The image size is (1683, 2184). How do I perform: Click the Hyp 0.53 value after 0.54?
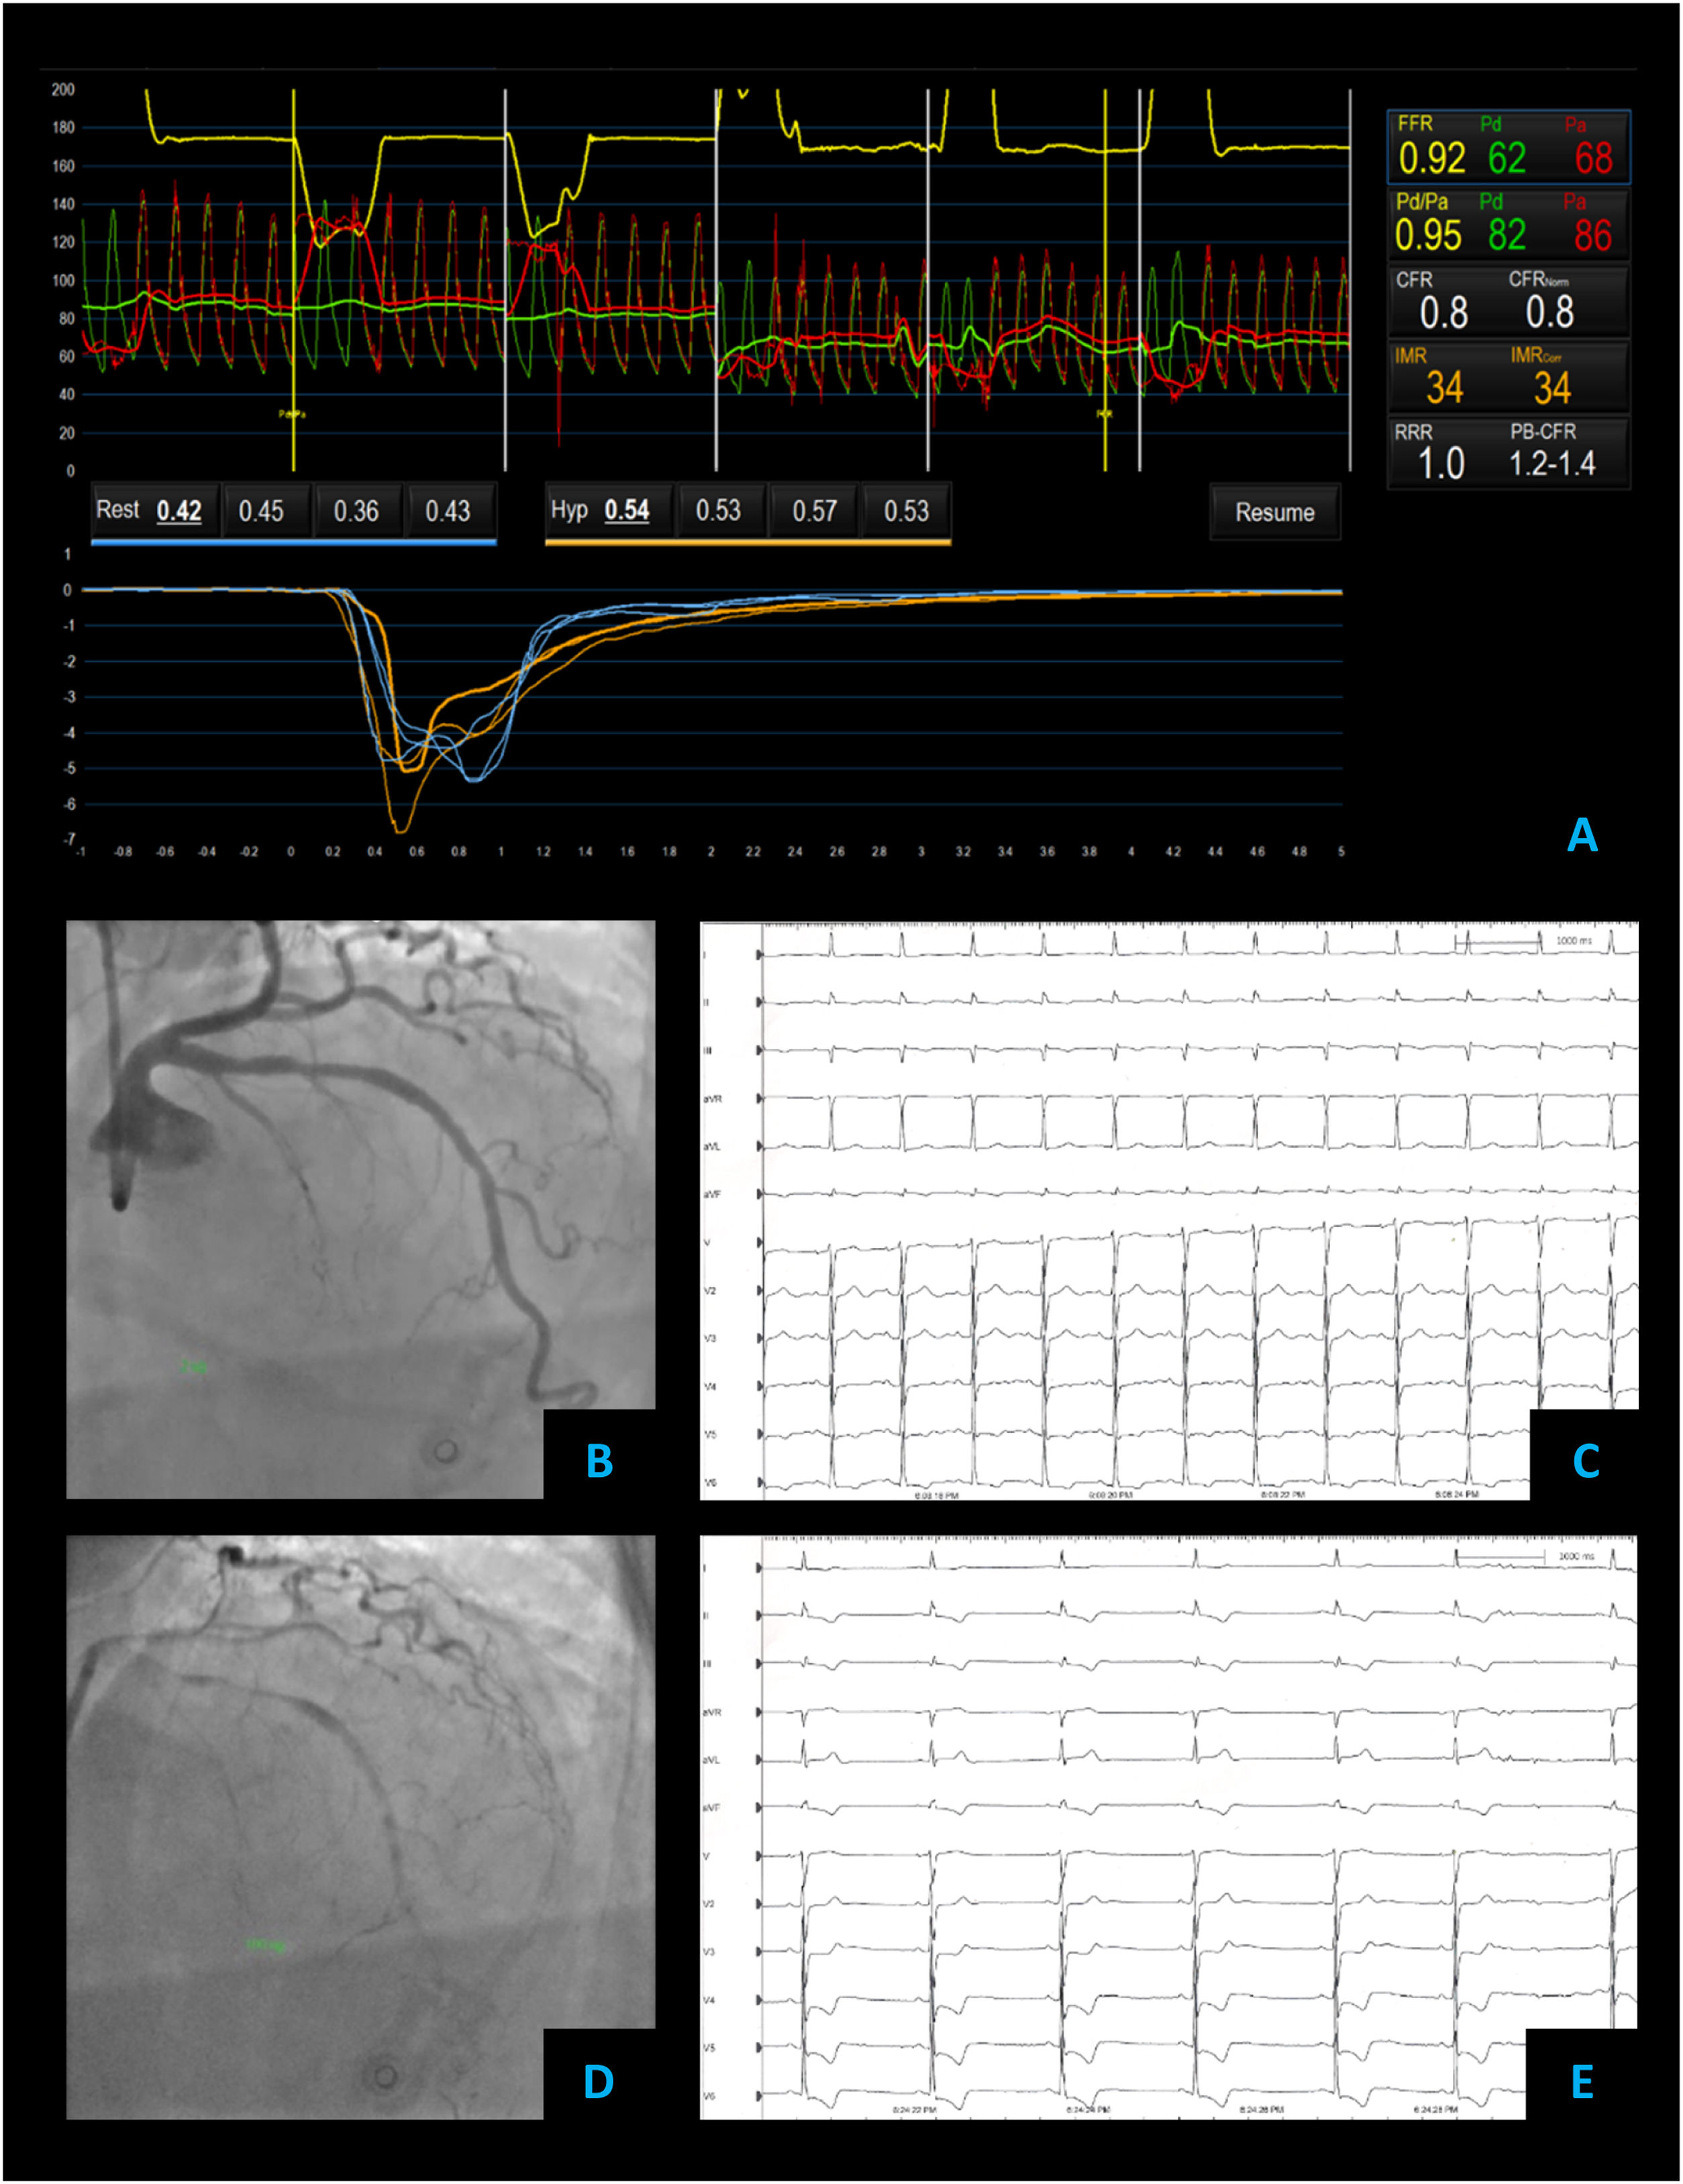(718, 511)
